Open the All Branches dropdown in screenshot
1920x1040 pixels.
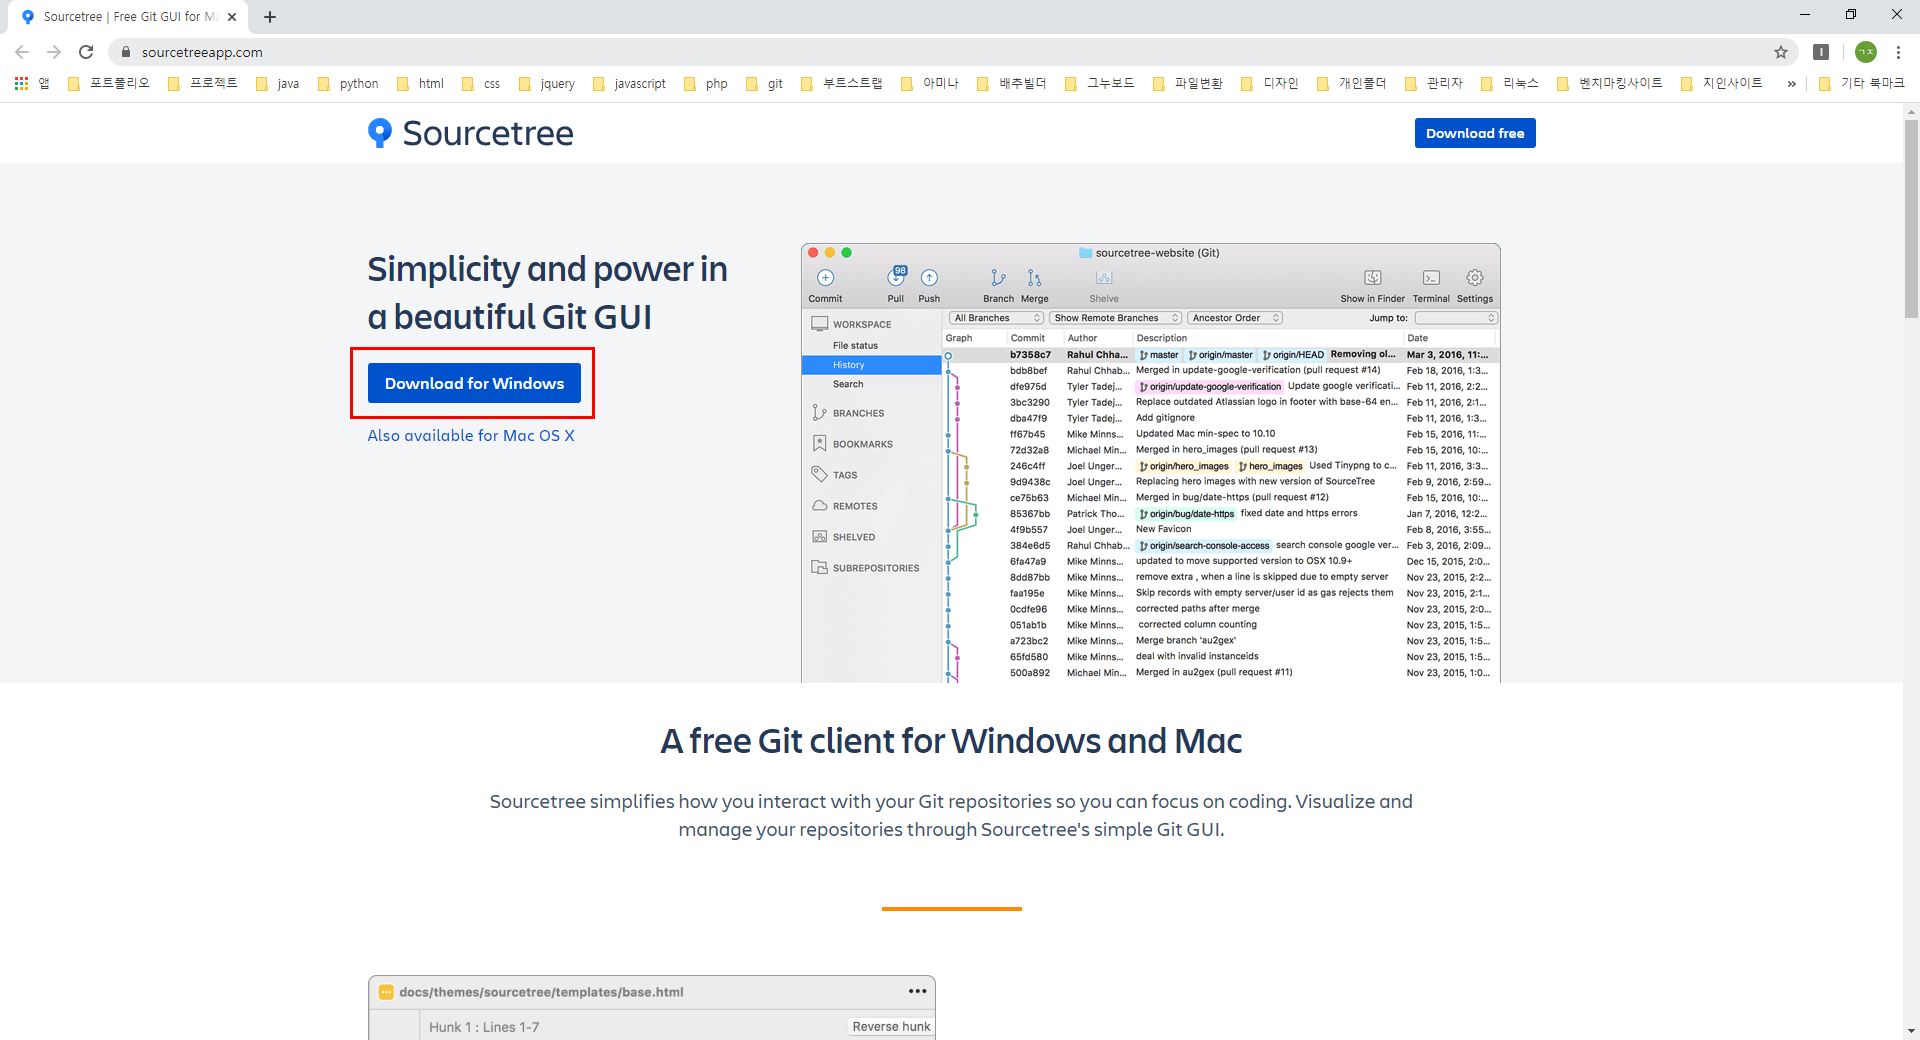996,318
